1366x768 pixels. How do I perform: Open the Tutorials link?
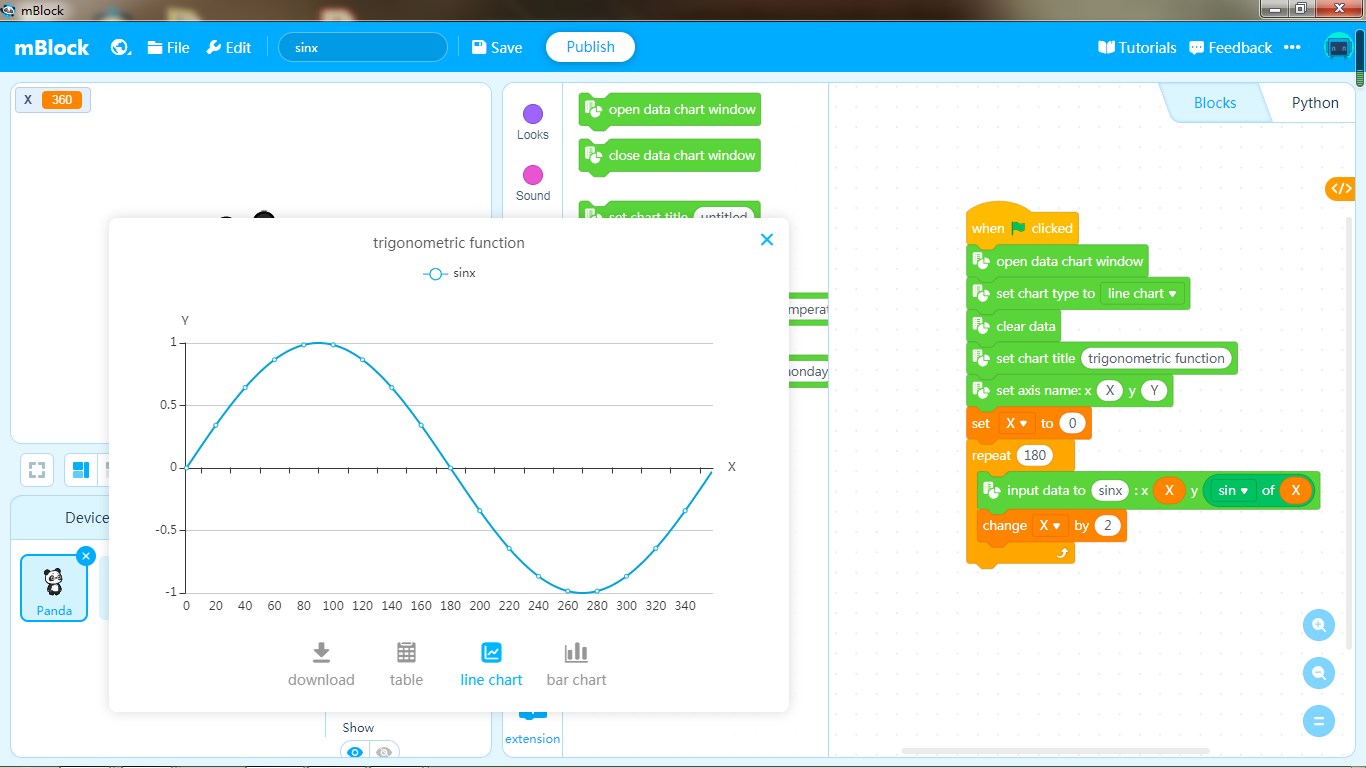[1137, 47]
